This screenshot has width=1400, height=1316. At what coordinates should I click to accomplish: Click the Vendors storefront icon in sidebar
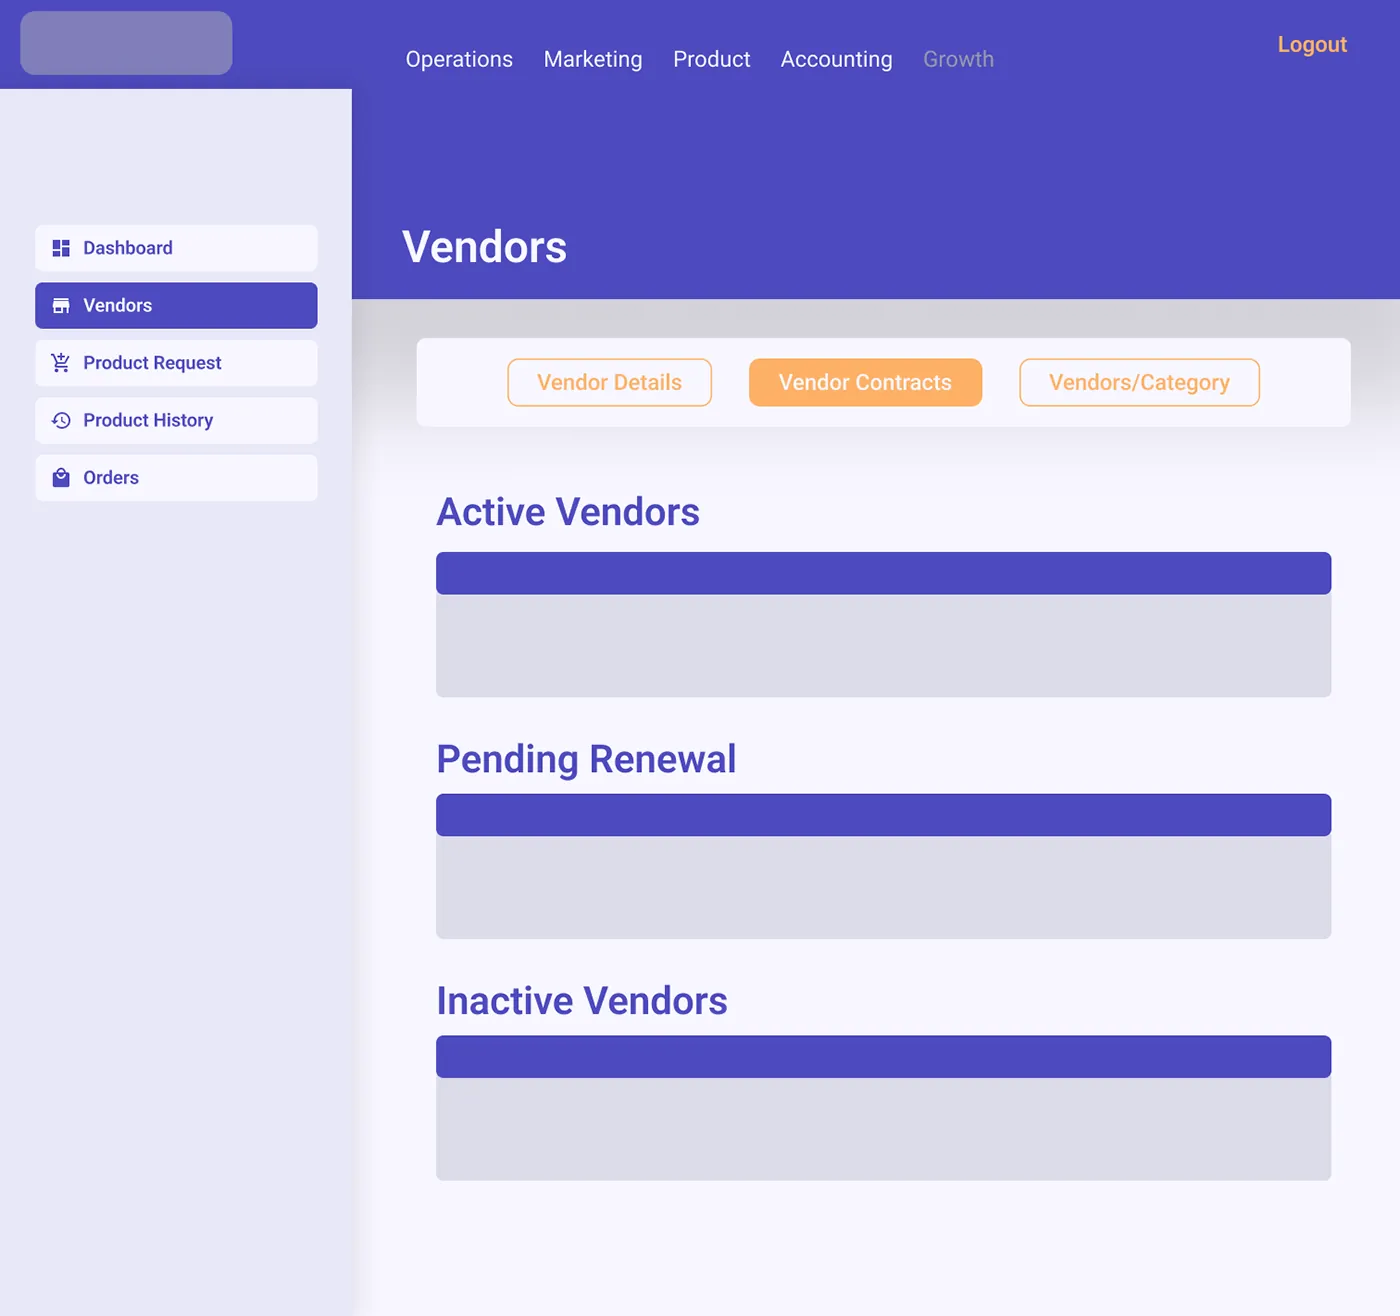(x=61, y=306)
